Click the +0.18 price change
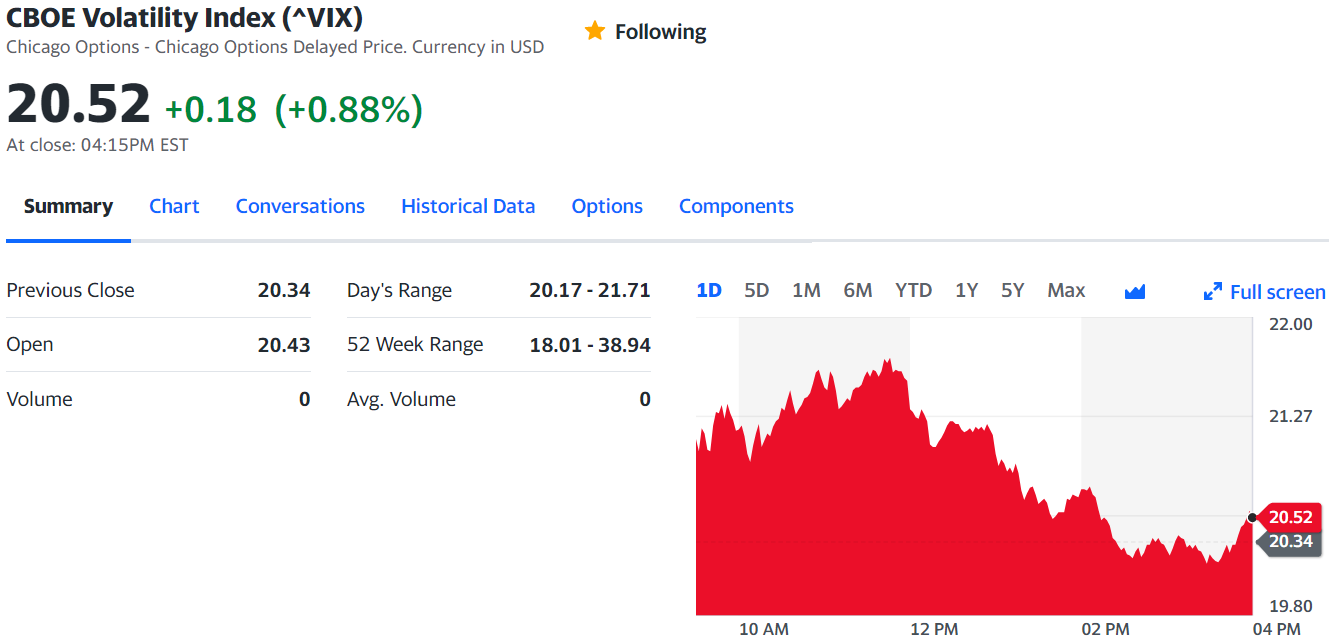The height and width of the screenshot is (640, 1329). click(x=211, y=109)
